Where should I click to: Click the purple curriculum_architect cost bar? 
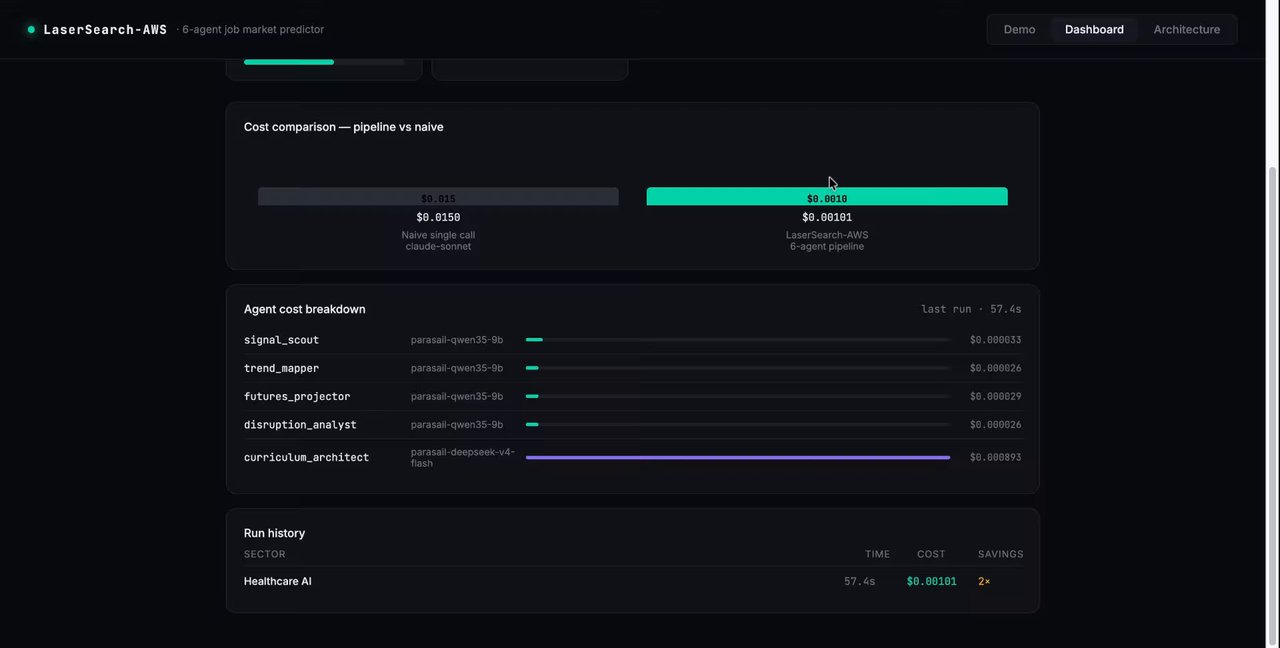tap(738, 457)
